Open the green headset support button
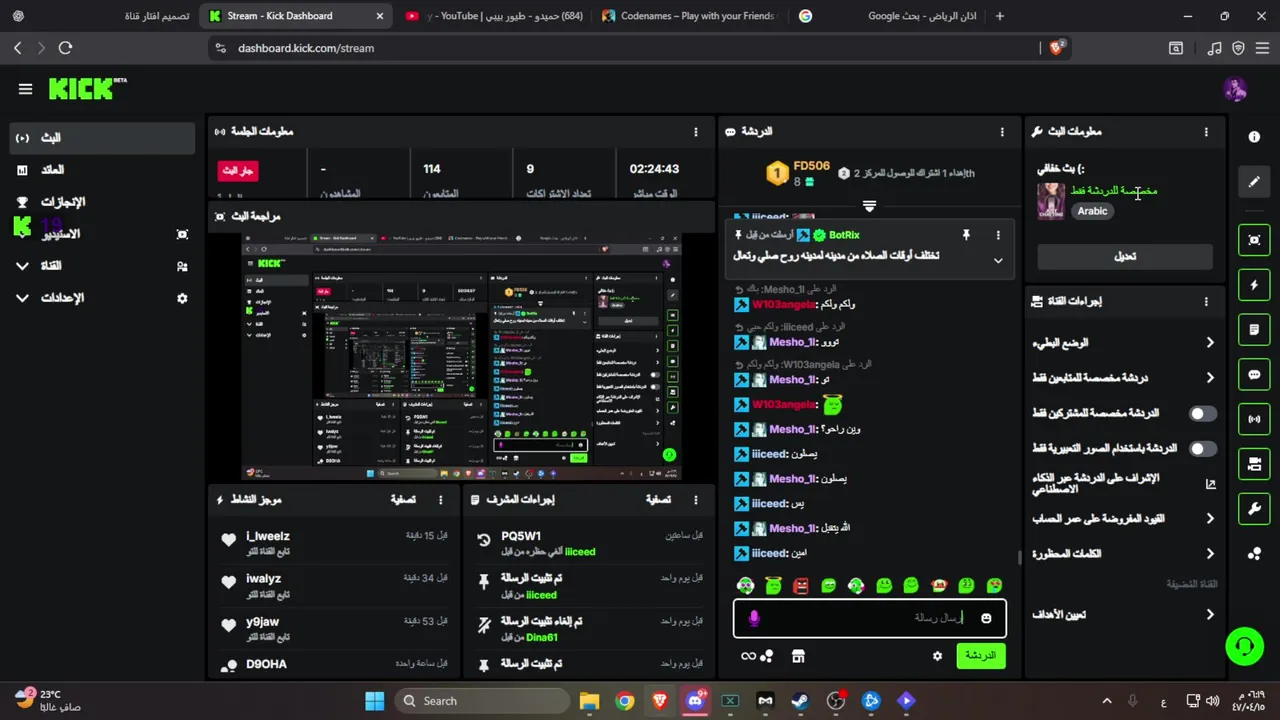This screenshot has height=720, width=1280. coord(1244,646)
